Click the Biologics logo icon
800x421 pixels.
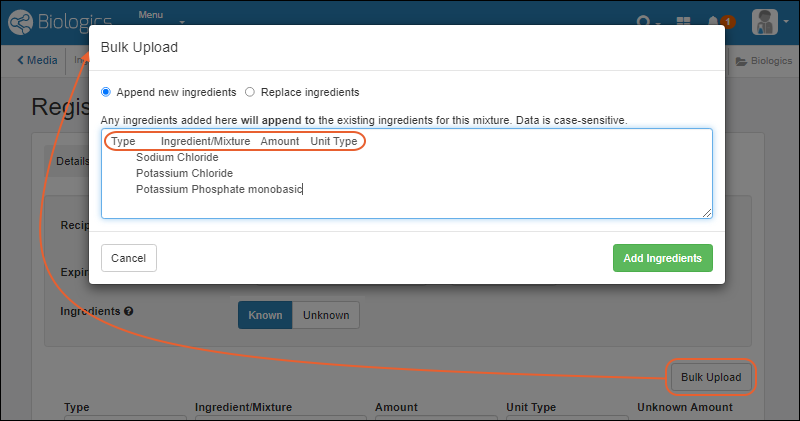pos(21,20)
